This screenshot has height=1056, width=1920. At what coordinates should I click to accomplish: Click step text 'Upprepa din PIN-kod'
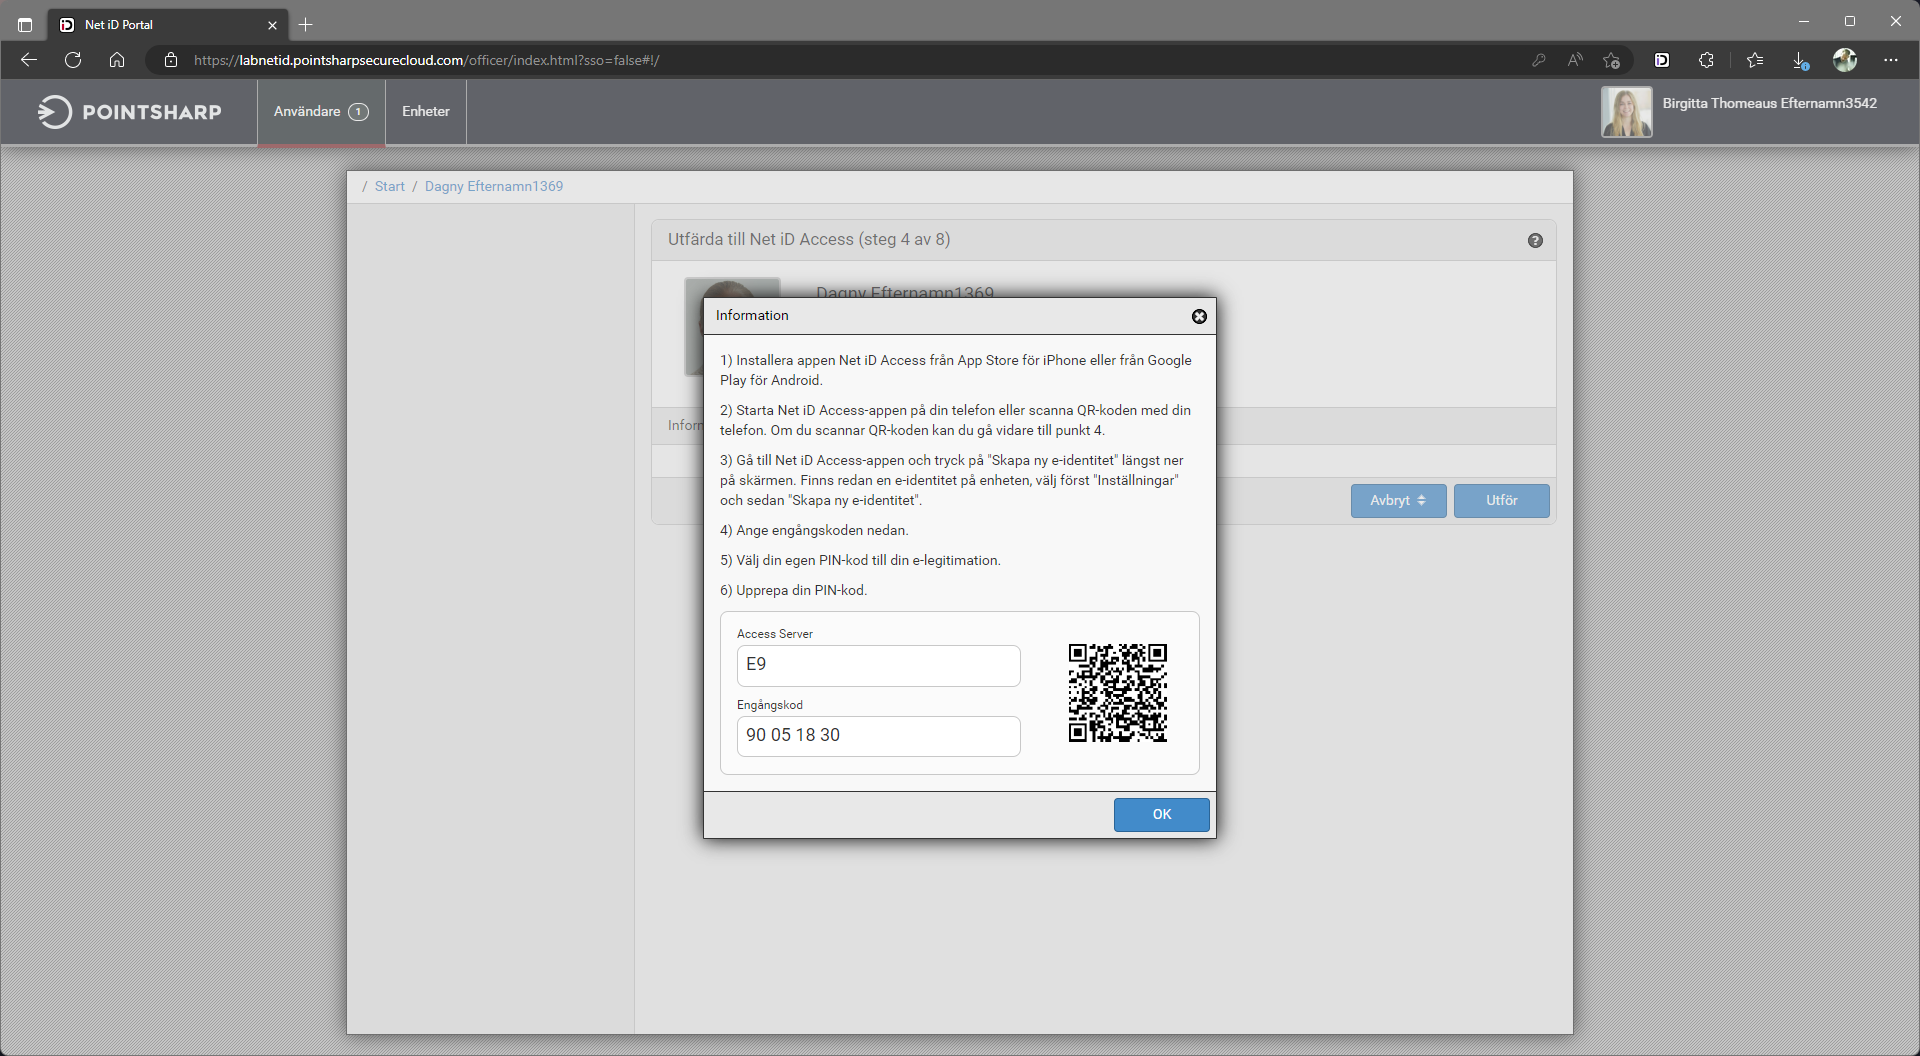click(801, 590)
